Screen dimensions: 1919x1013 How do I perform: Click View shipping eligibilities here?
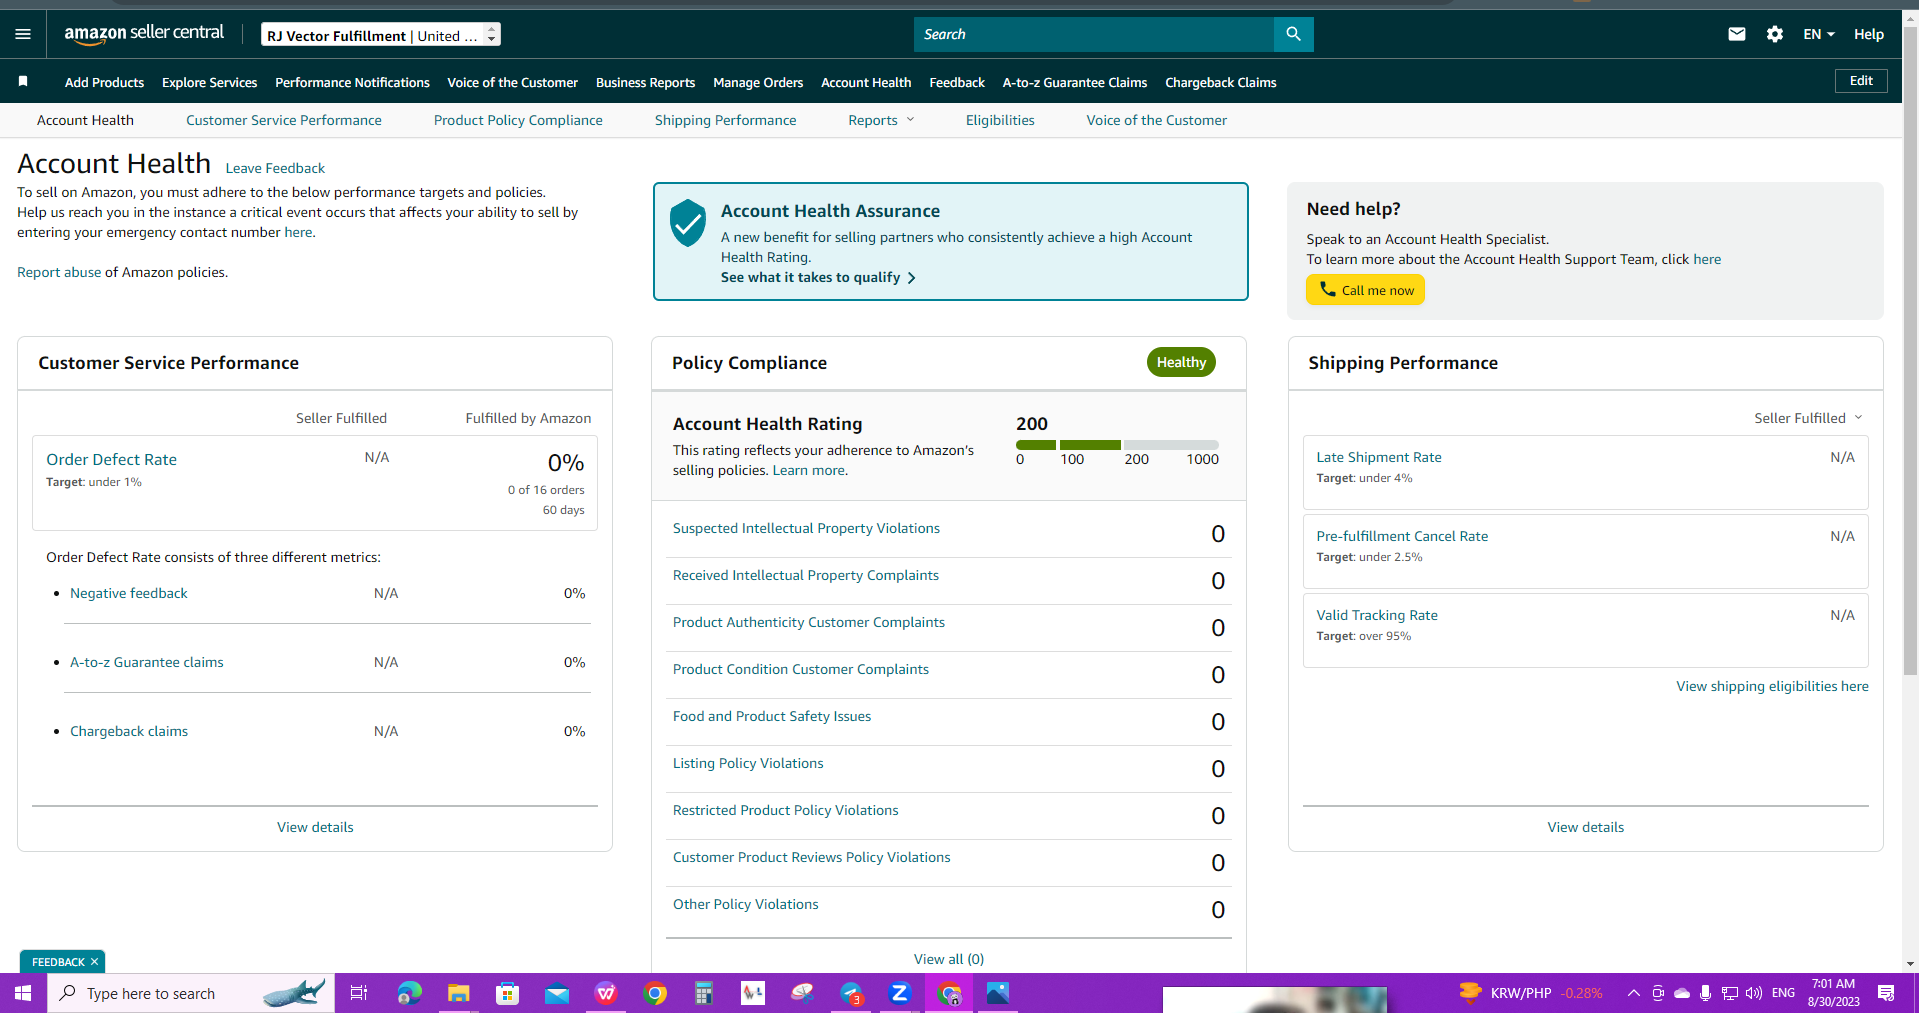1772,686
